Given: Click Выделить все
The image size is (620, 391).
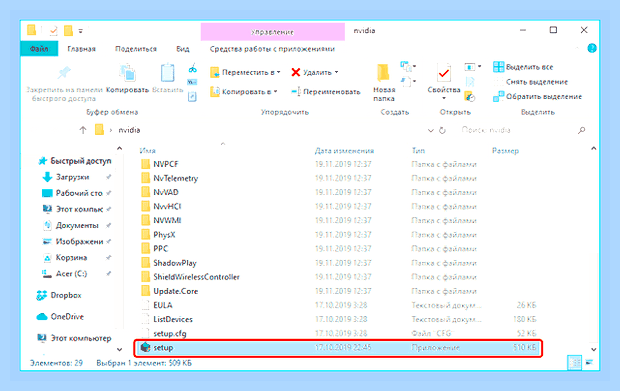Looking at the screenshot, I should click(523, 67).
